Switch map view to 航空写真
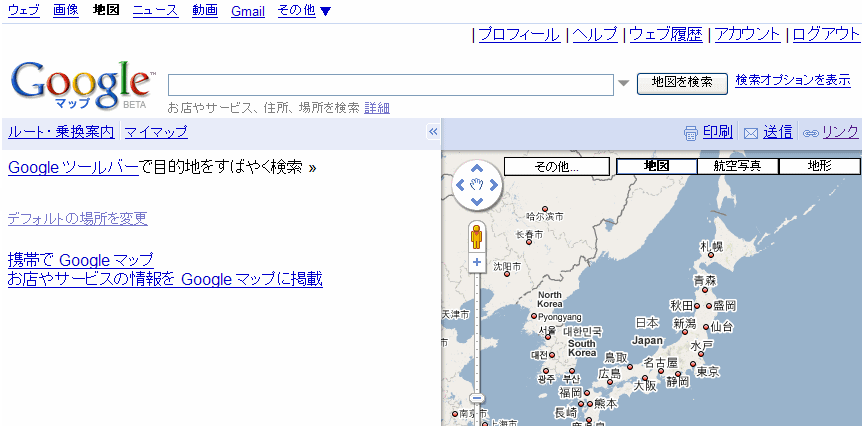 [738, 166]
